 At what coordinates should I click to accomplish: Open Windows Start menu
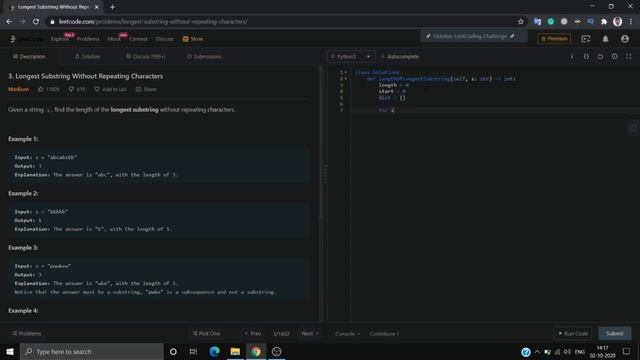point(10,351)
